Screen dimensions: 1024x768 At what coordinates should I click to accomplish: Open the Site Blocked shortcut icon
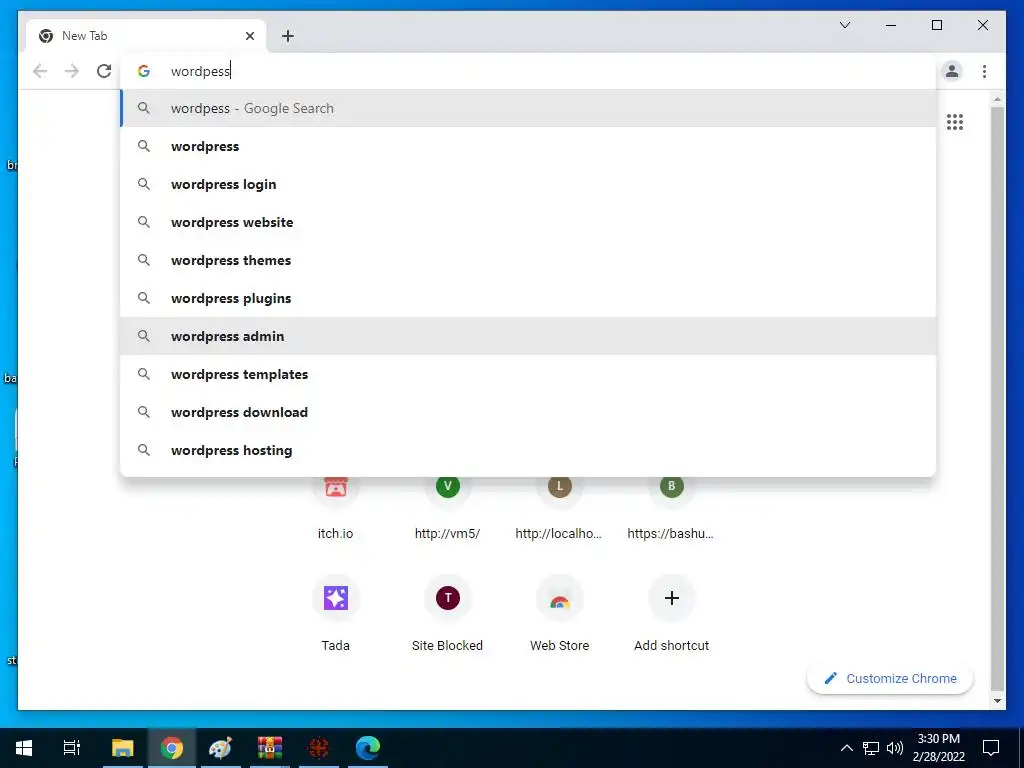click(x=447, y=598)
